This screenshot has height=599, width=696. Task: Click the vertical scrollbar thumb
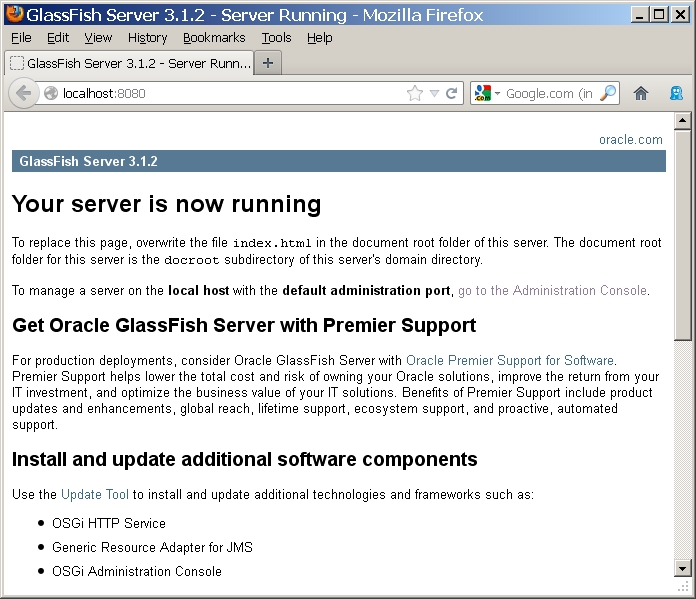682,235
